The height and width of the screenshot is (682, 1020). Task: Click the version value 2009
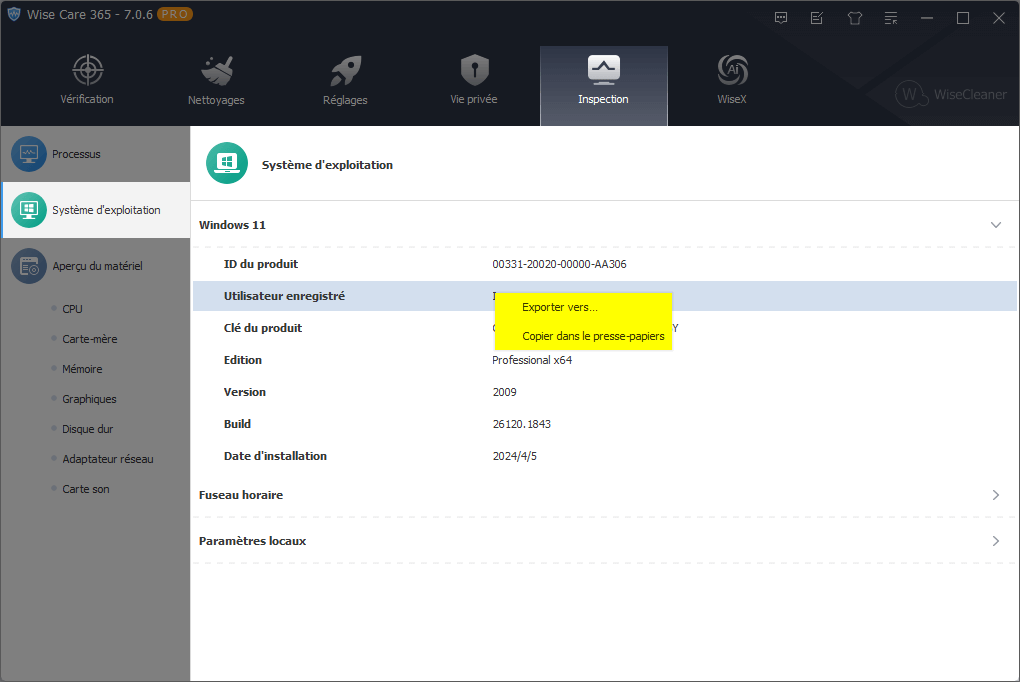point(505,392)
